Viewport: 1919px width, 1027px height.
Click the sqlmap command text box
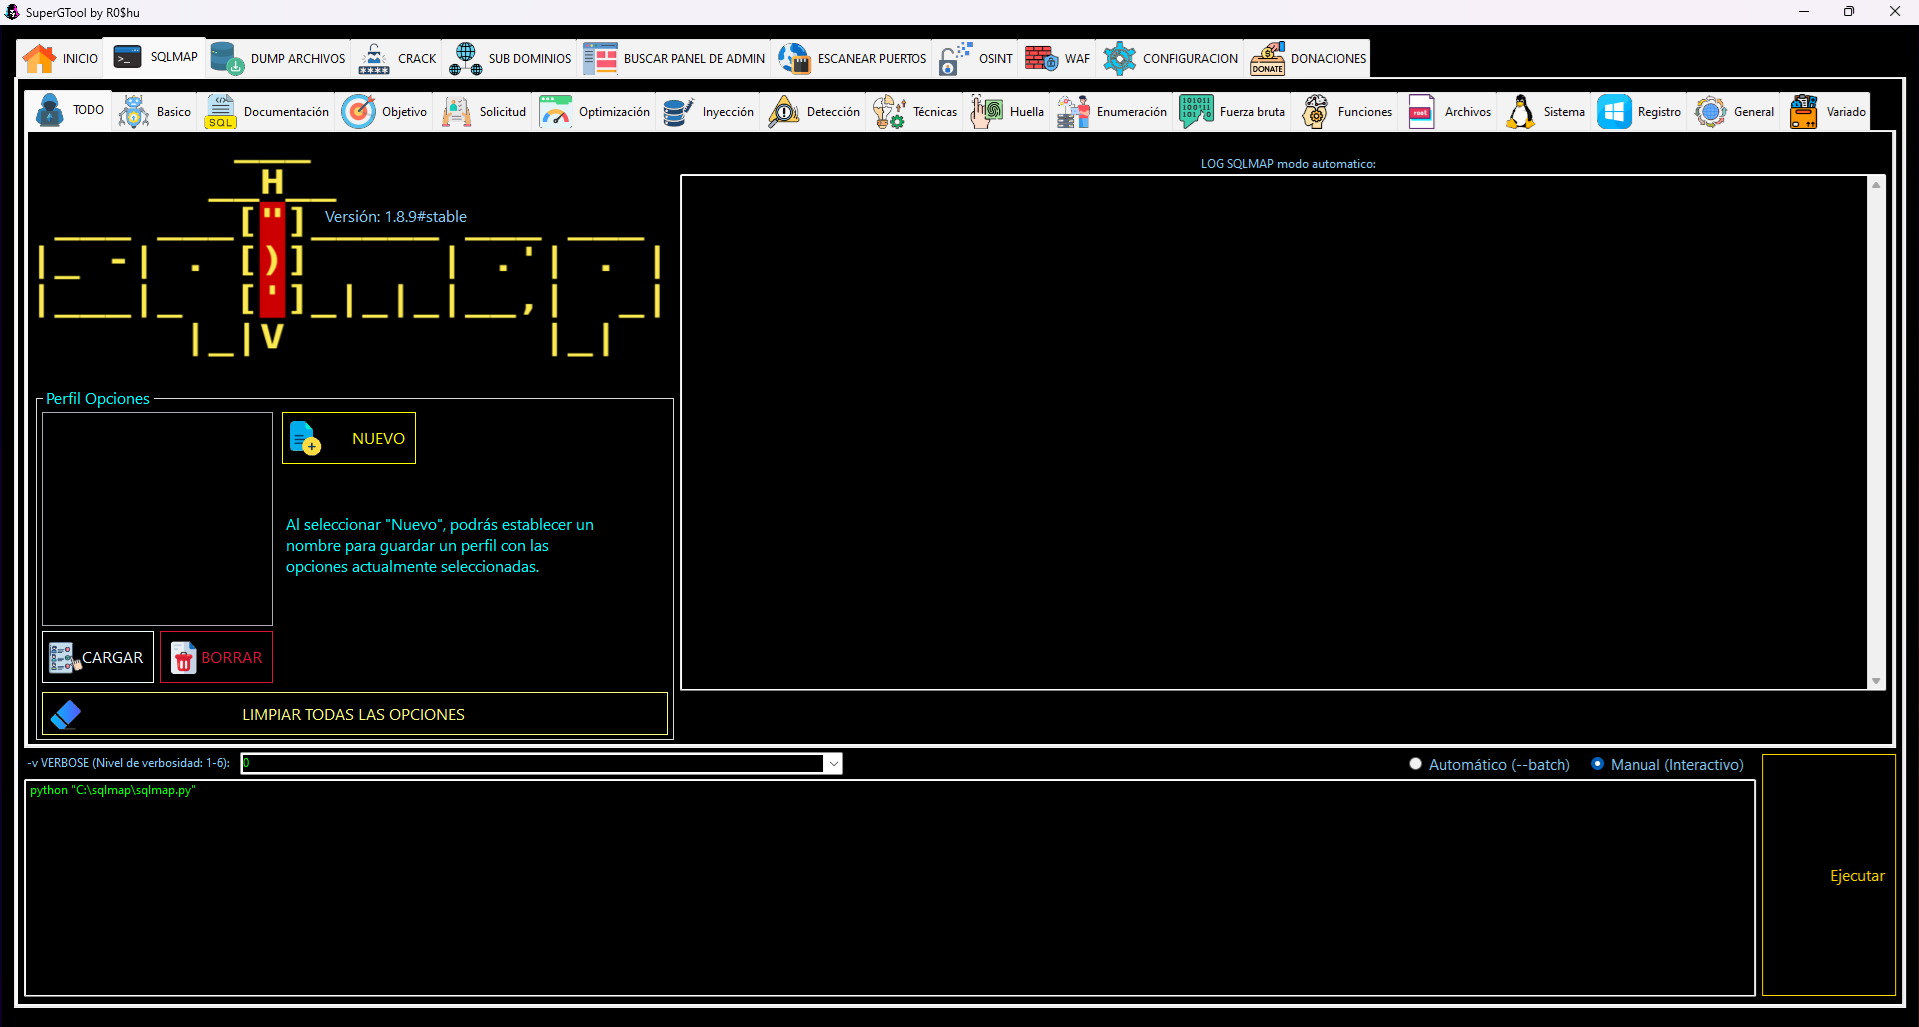tap(890, 888)
